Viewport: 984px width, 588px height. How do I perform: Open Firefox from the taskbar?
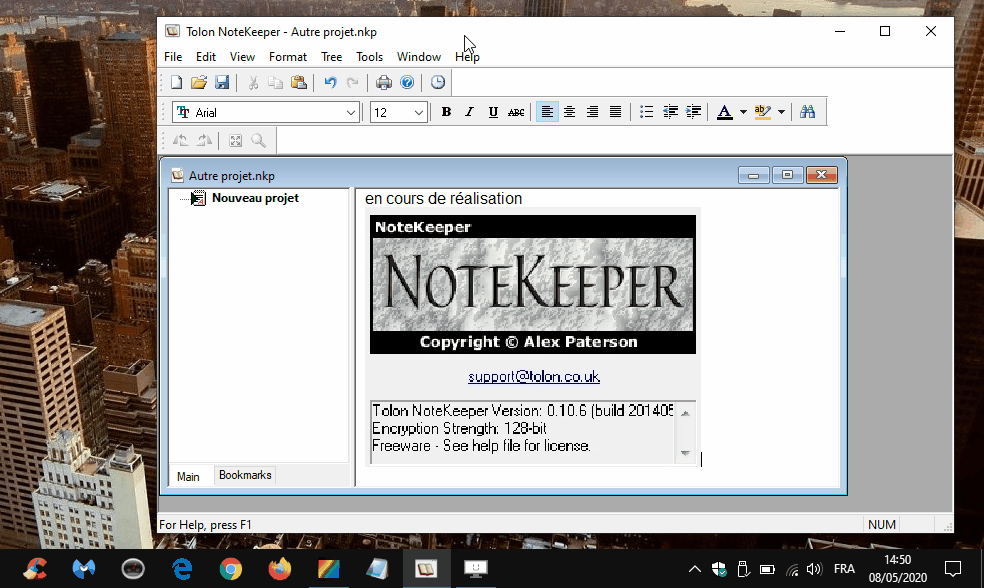(x=280, y=569)
